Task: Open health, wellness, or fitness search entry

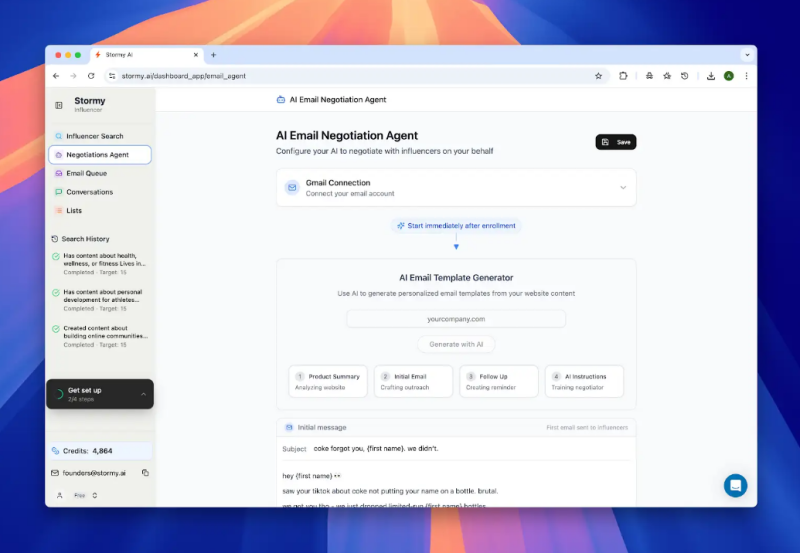Action: (x=100, y=264)
